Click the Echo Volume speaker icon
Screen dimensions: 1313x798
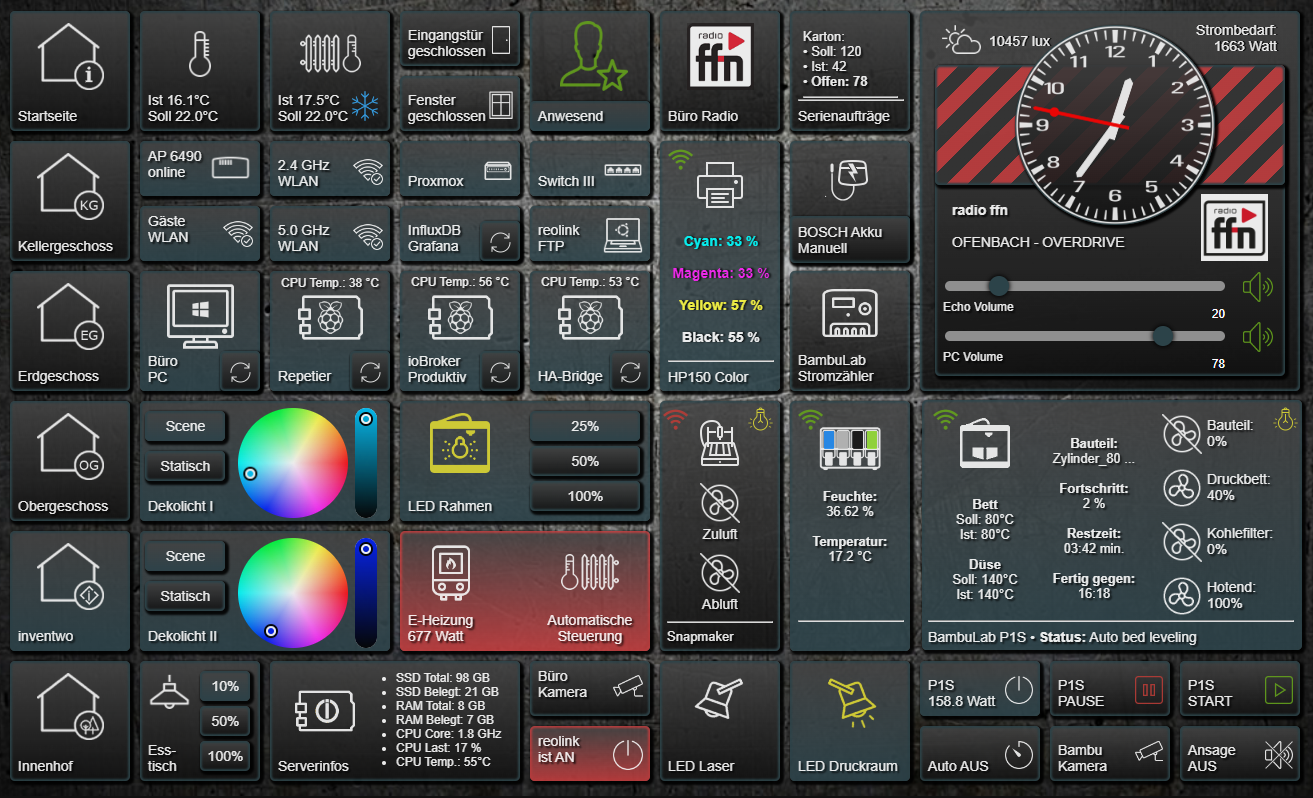click(x=1257, y=289)
